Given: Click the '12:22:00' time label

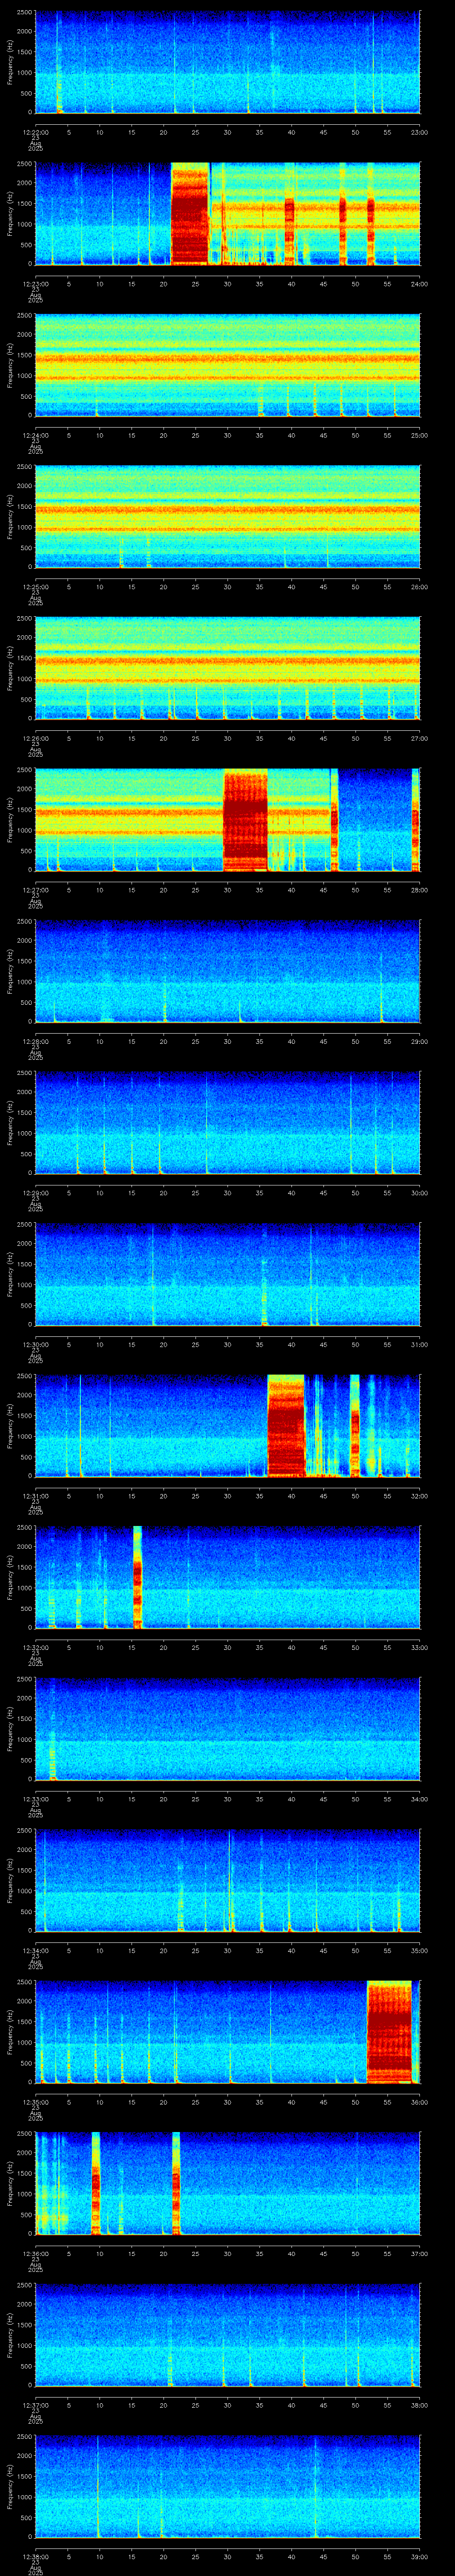Looking at the screenshot, I should (x=35, y=131).
